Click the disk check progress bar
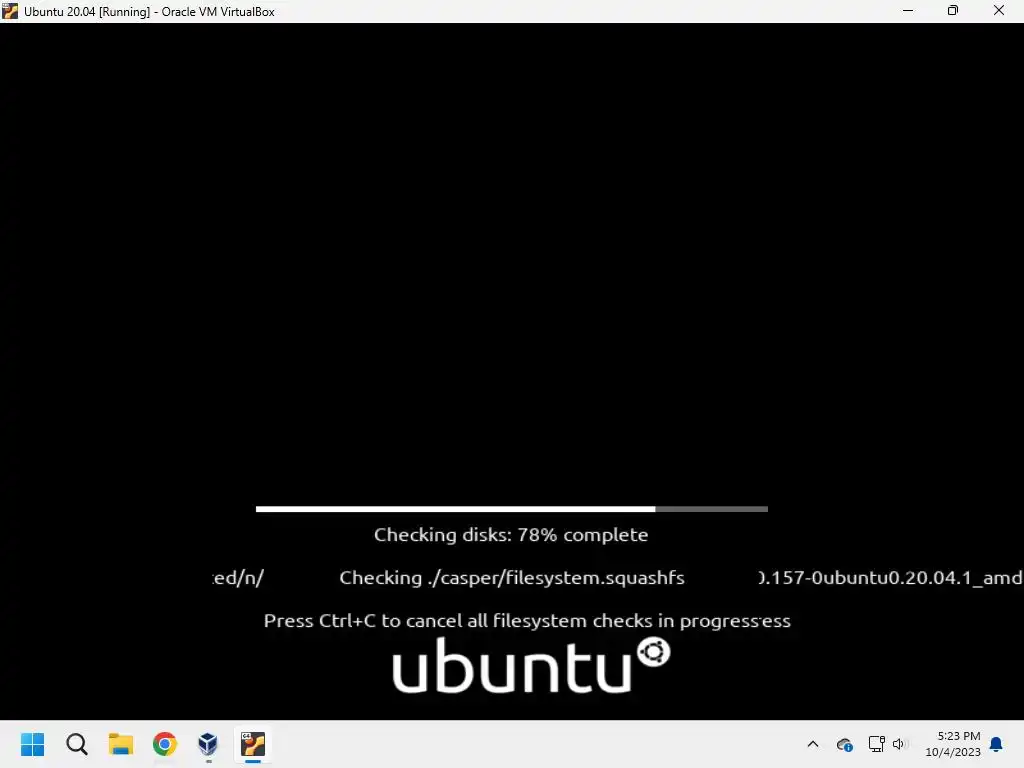Viewport: 1024px width, 768px height. (512, 509)
